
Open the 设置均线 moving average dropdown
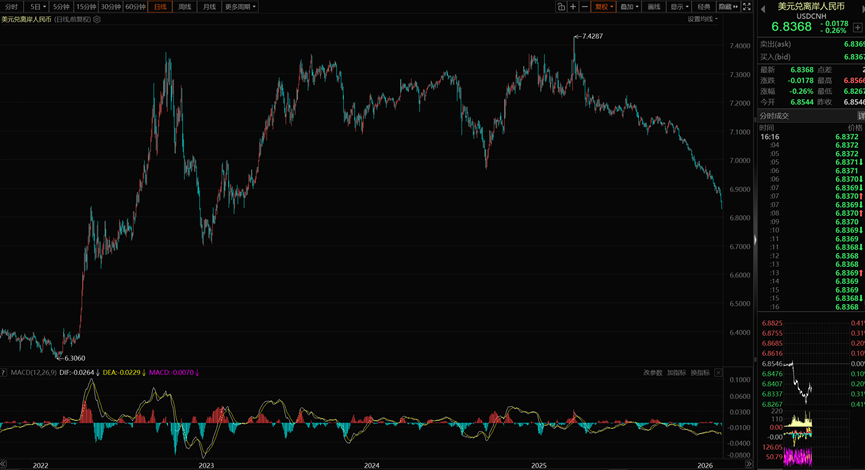point(695,19)
